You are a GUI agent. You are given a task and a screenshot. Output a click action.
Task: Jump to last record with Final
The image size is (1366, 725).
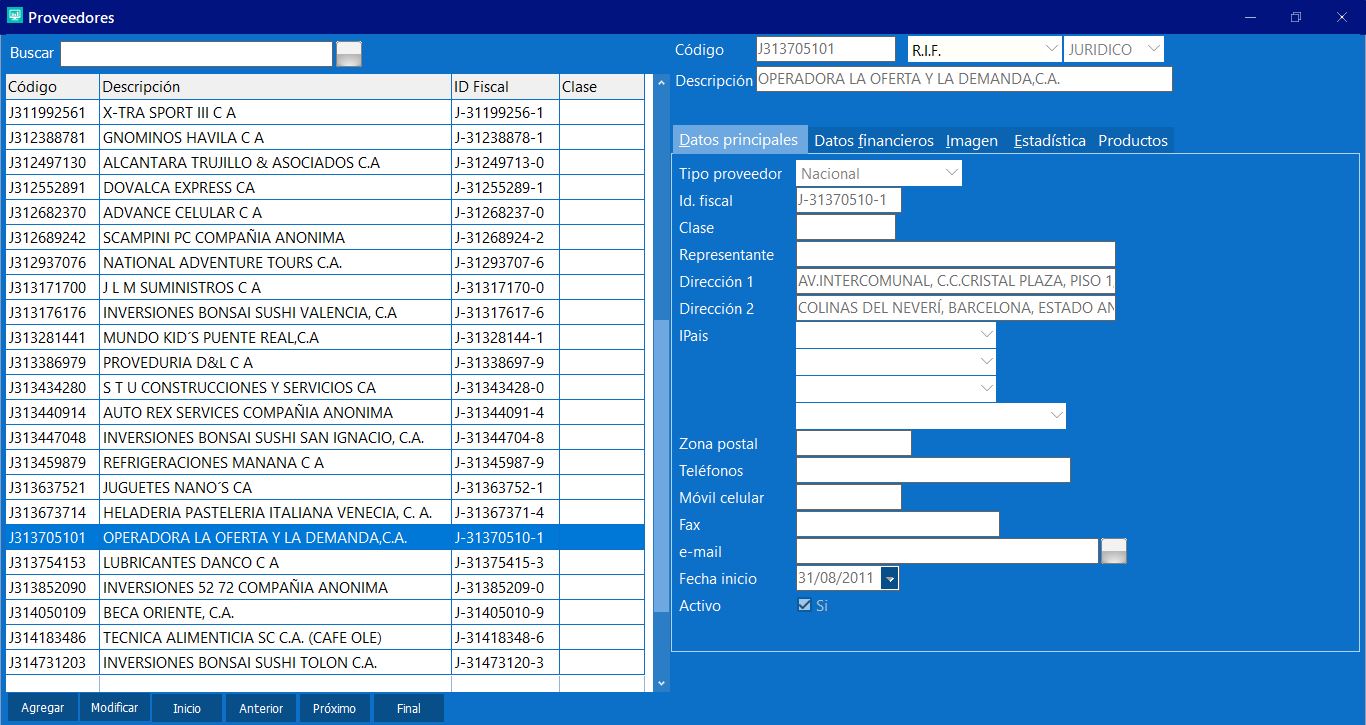coord(409,708)
